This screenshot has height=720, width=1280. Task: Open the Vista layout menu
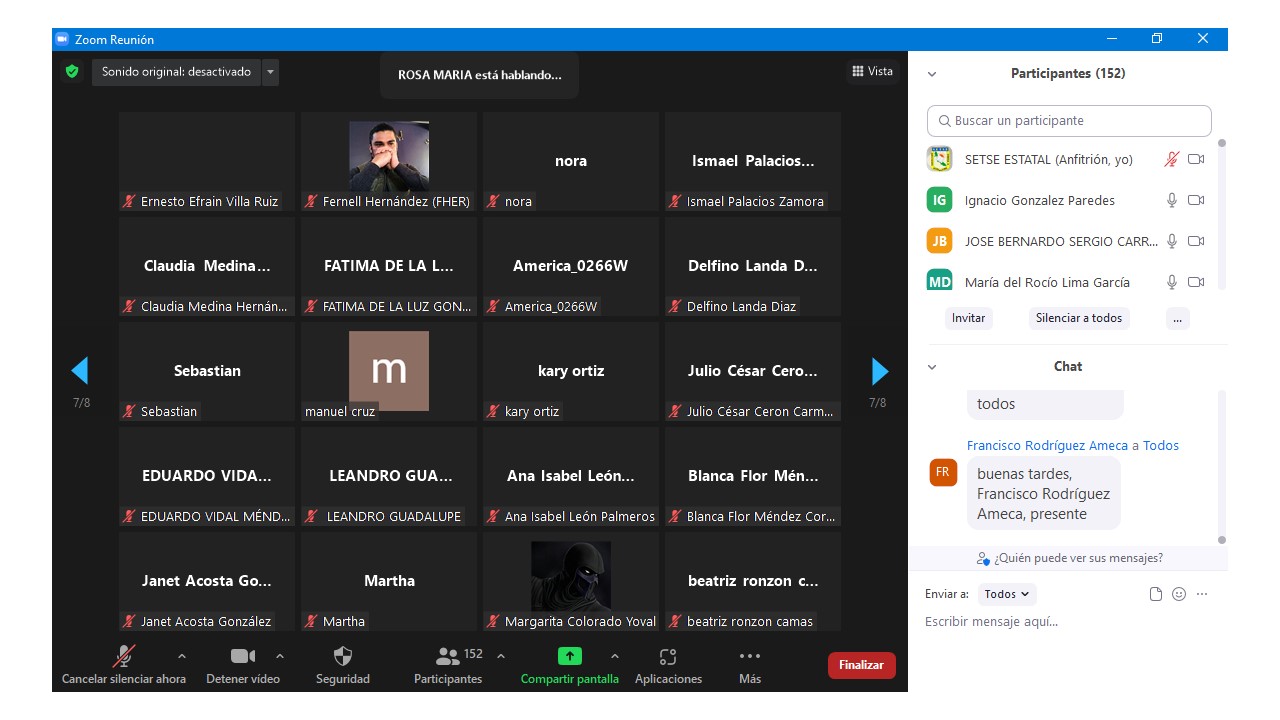pyautogui.click(x=872, y=71)
